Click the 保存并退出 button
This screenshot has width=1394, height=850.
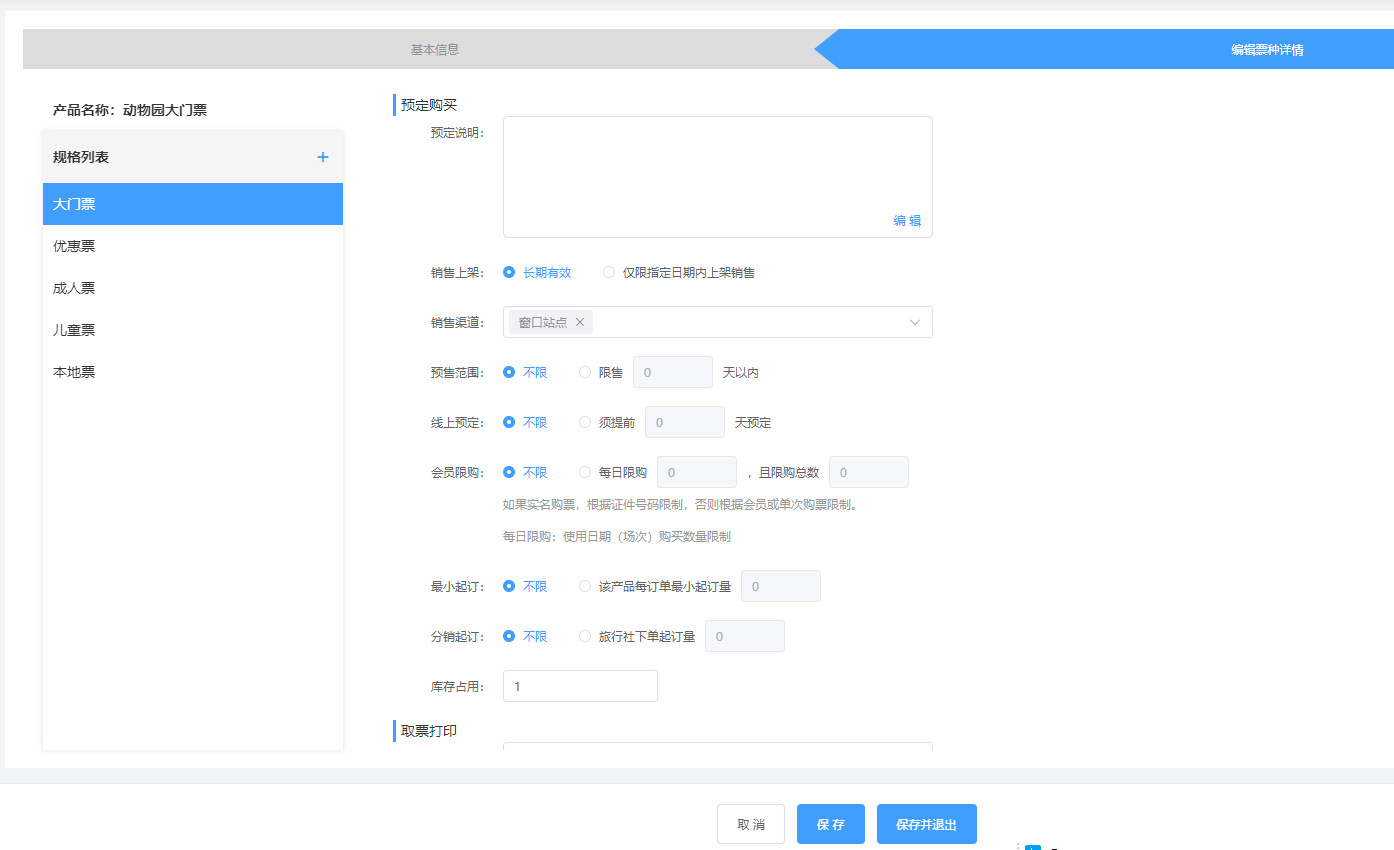(x=926, y=824)
